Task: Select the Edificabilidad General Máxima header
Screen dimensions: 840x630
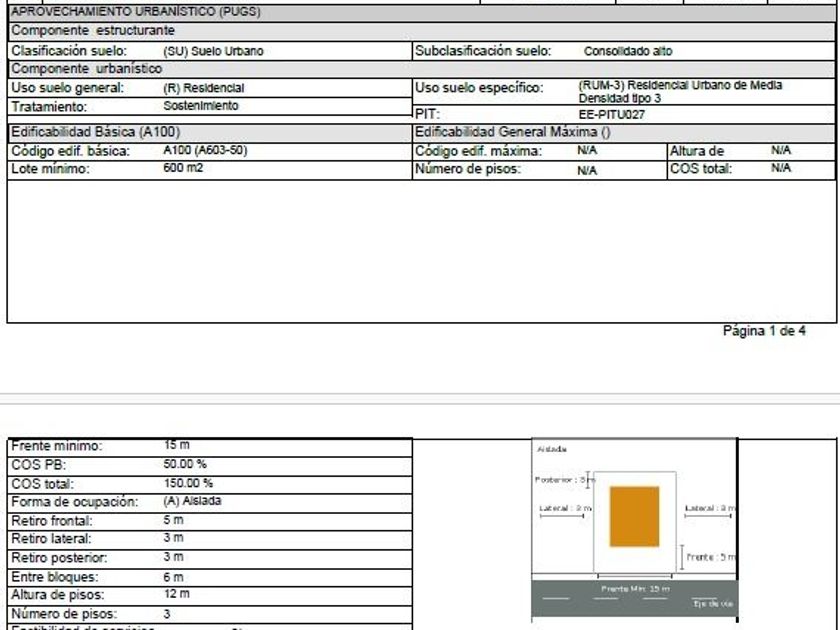Action: [x=513, y=132]
